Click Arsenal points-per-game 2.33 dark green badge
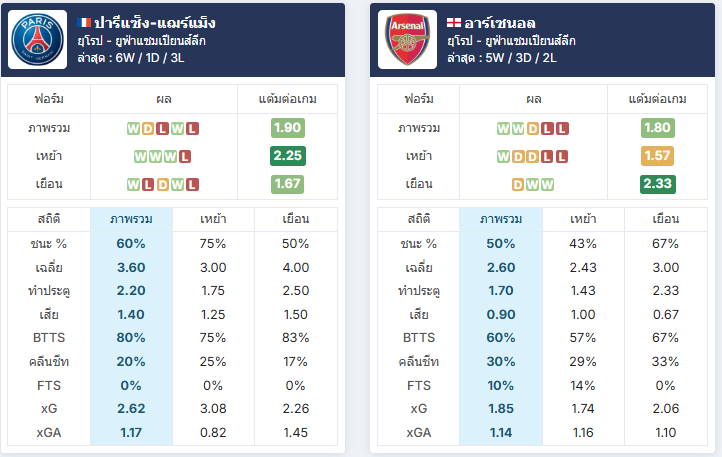Screen dimensions: 722x457 (658, 184)
